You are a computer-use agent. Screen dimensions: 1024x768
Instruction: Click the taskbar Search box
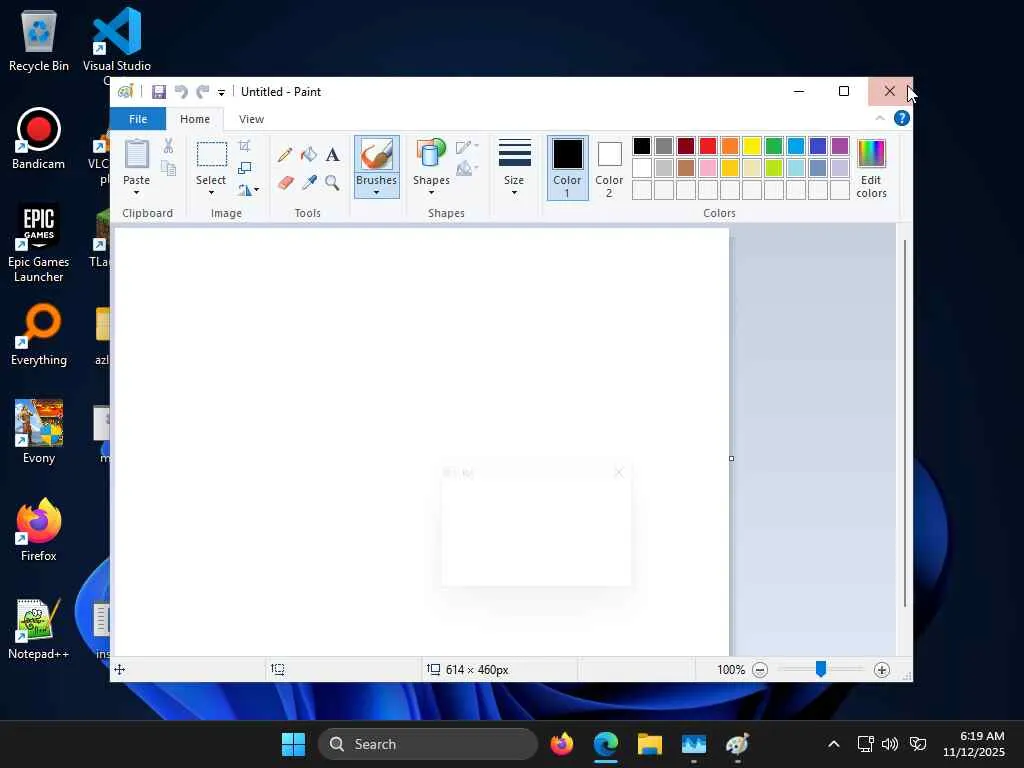tap(428, 744)
